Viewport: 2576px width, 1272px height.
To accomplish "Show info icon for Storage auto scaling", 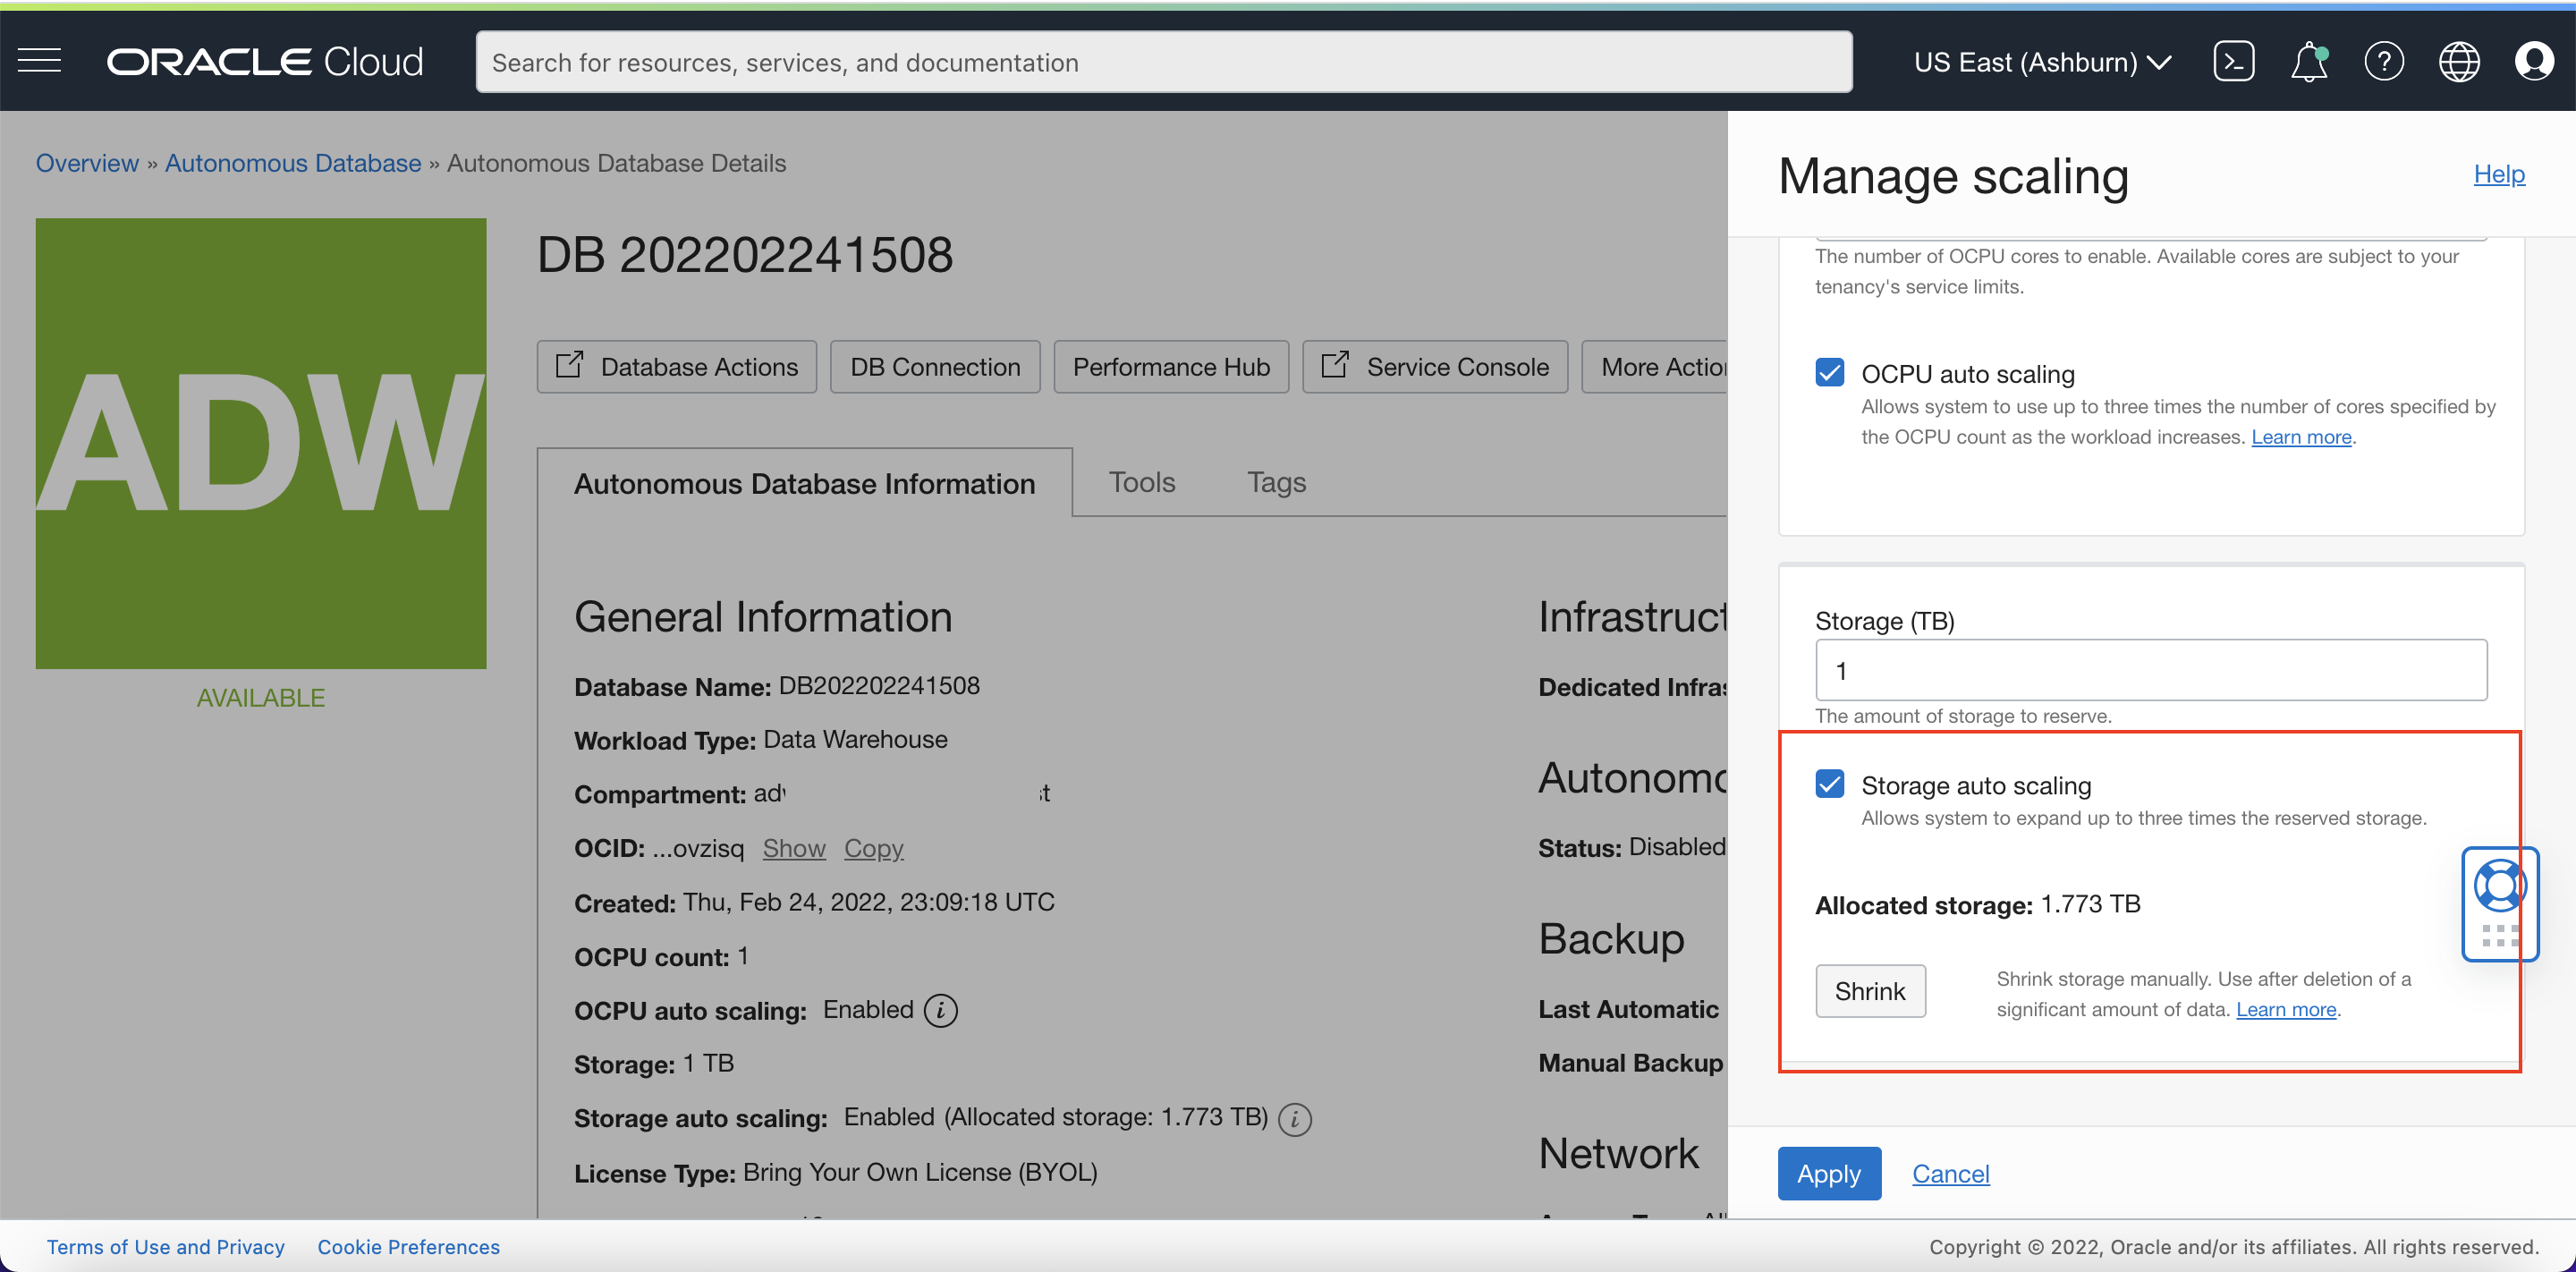I will (1295, 1118).
